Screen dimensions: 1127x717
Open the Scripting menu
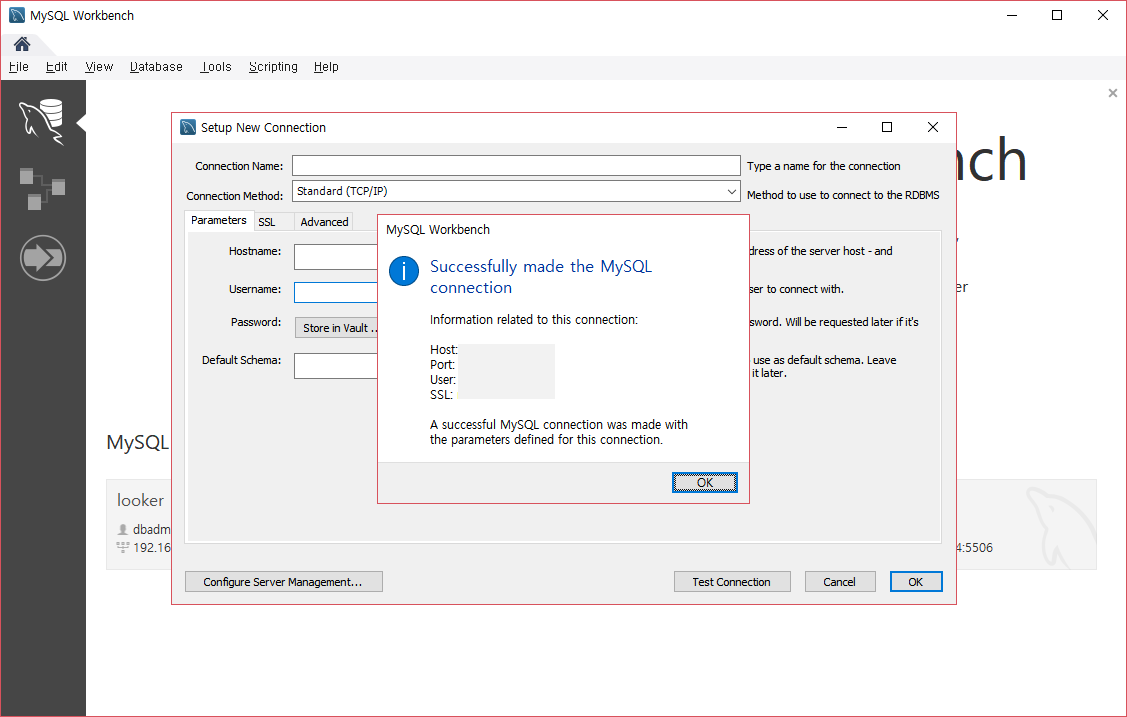(x=273, y=67)
